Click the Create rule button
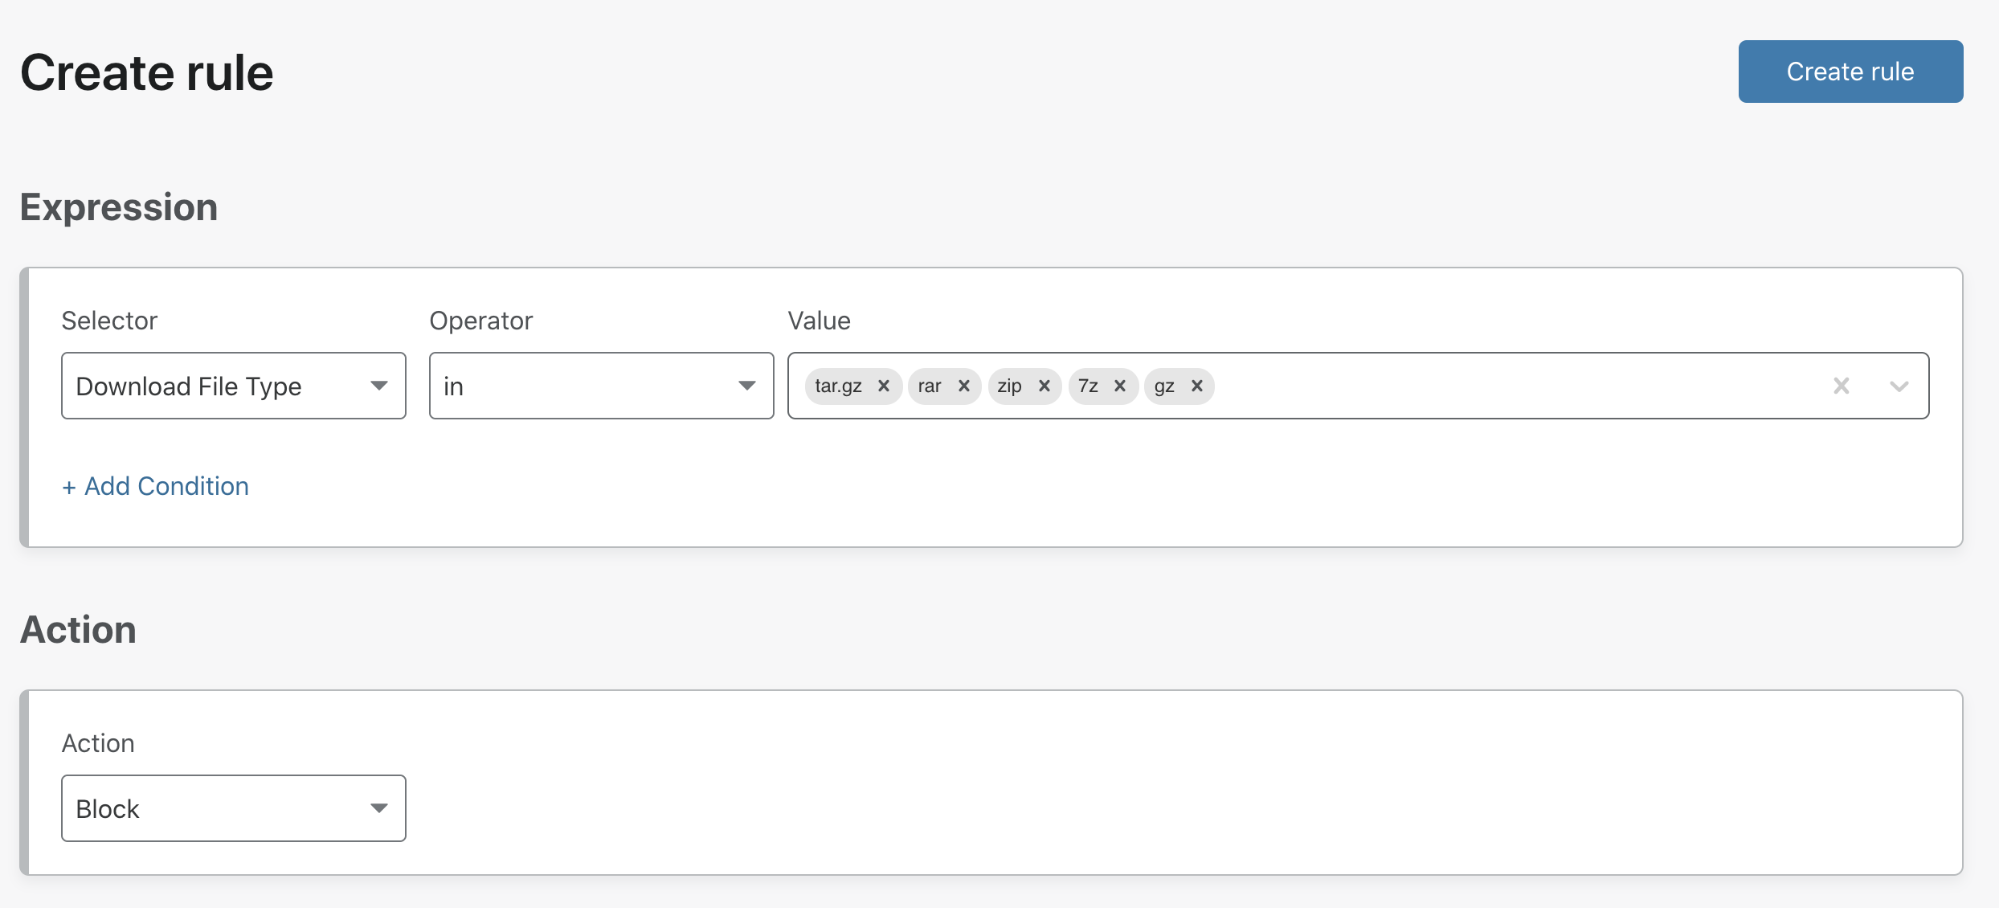 pyautogui.click(x=1850, y=72)
